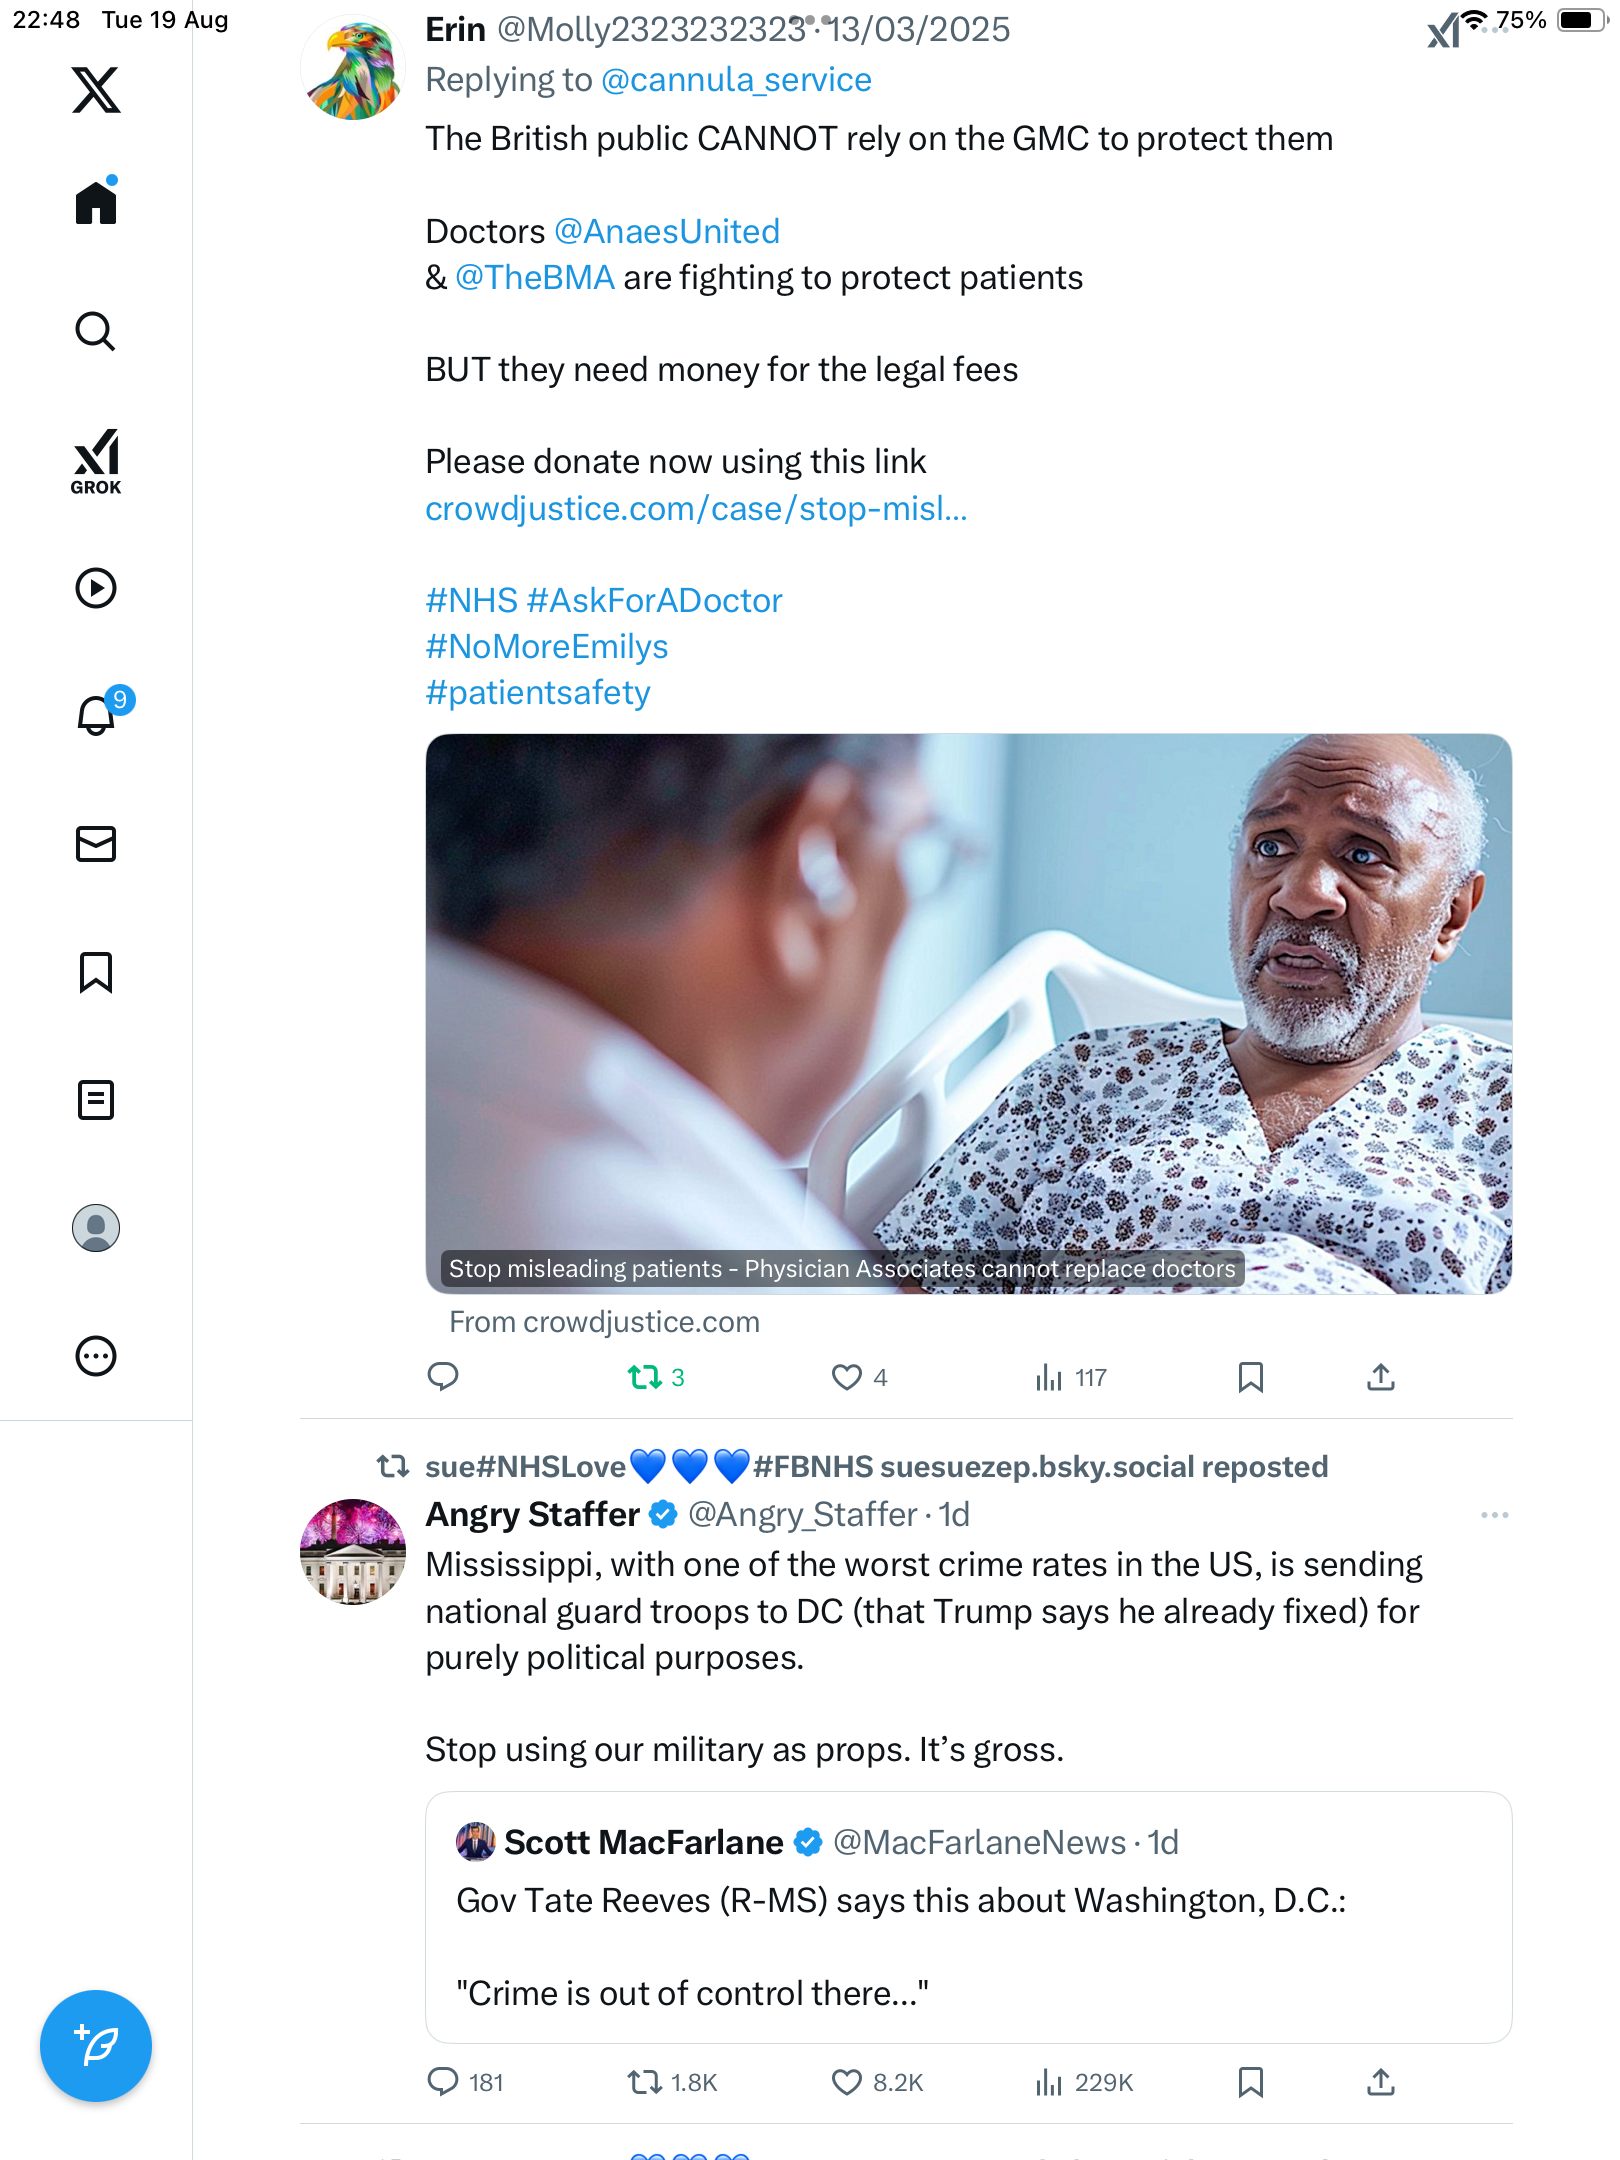Viewport: 1620px width, 2160px height.
Task: Open direct messages envelope
Action: [96, 844]
